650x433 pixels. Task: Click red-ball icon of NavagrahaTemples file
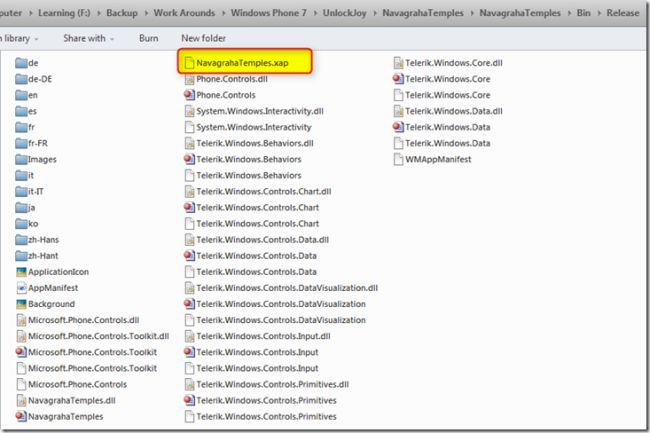point(21,416)
